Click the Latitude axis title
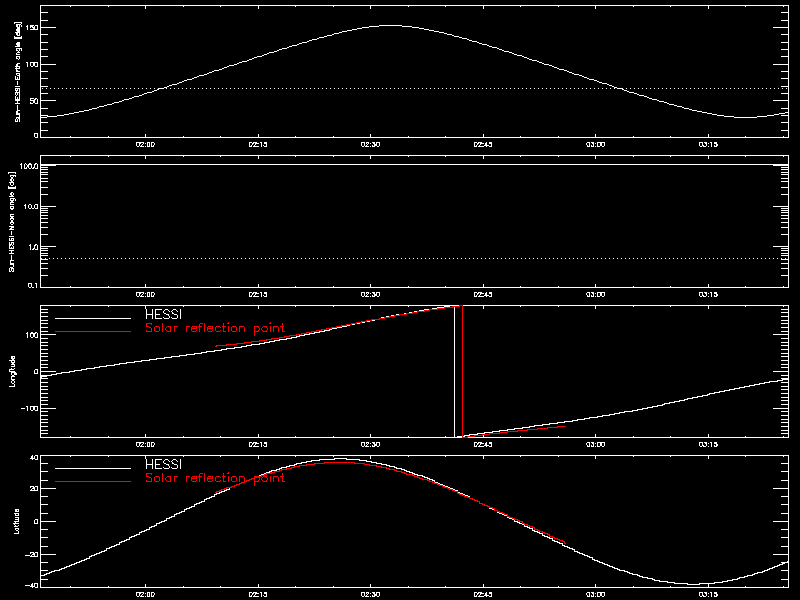 (17, 521)
